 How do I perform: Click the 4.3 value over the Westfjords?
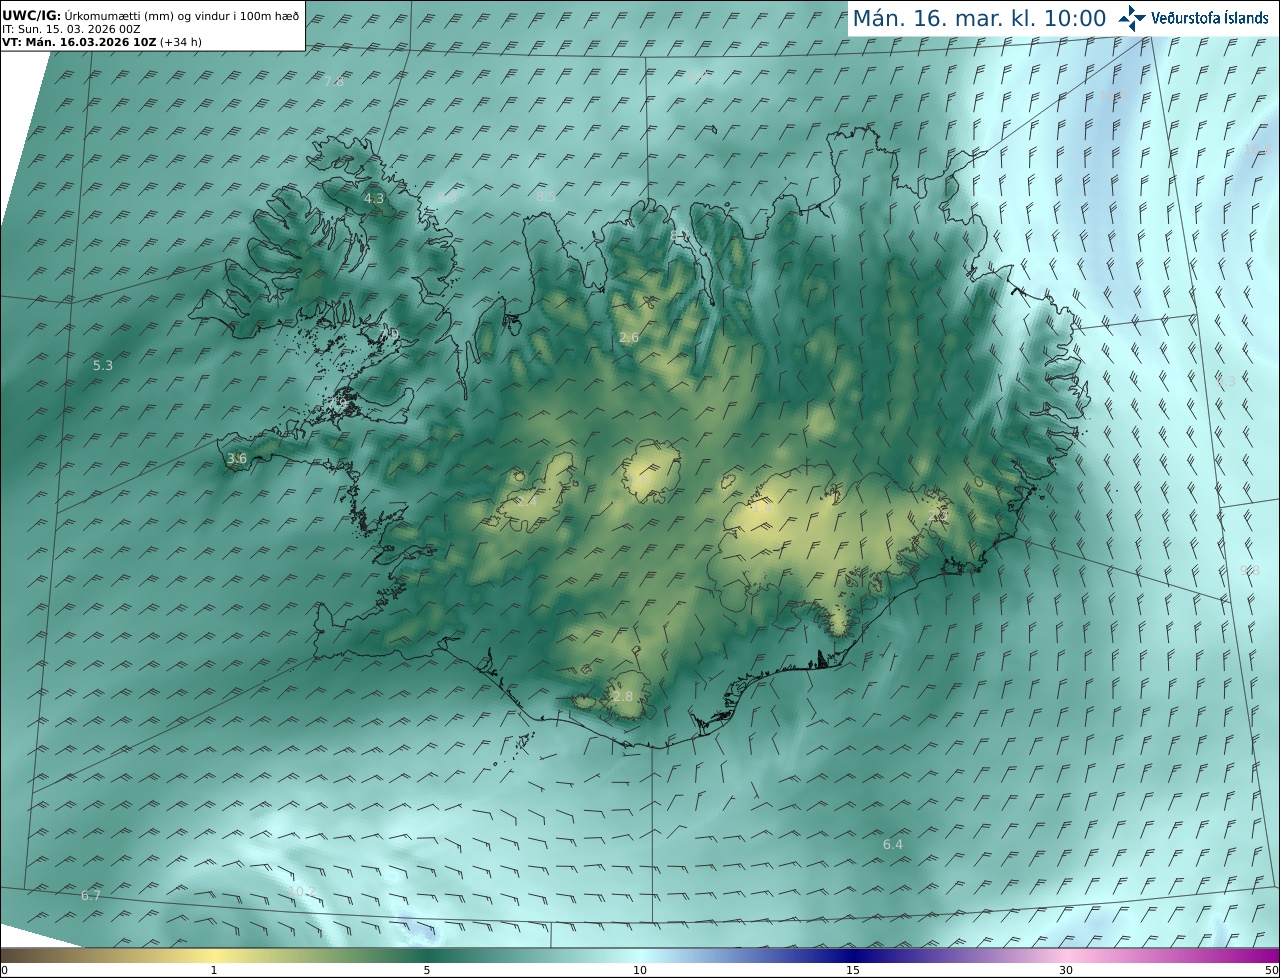pos(374,199)
